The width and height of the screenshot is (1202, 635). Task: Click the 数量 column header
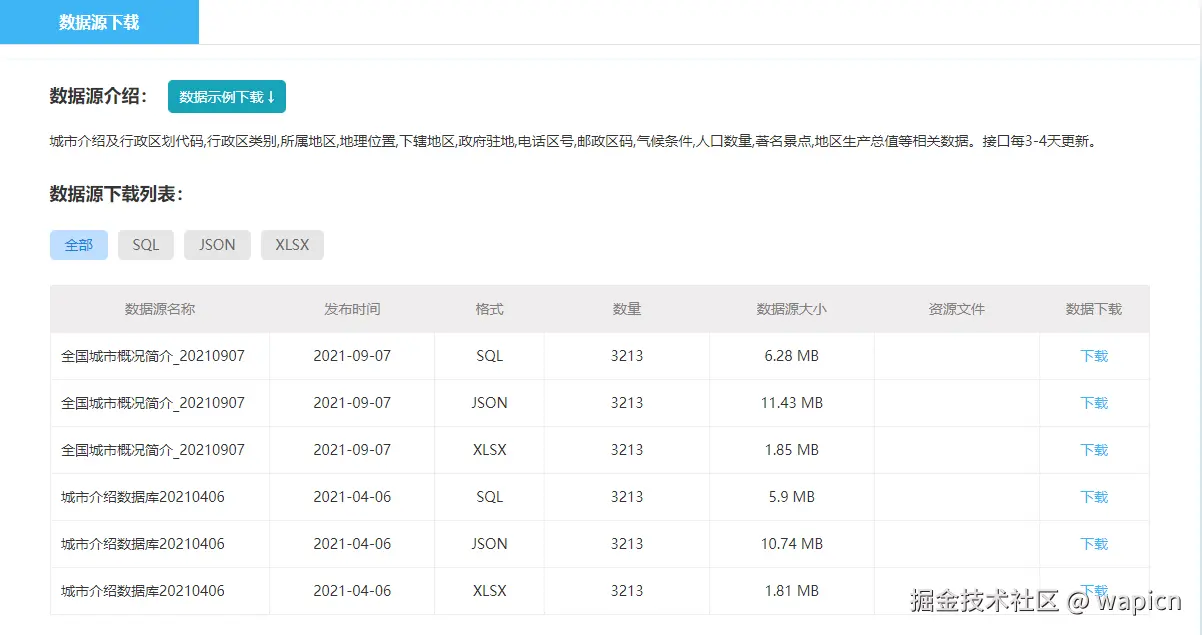click(x=626, y=309)
